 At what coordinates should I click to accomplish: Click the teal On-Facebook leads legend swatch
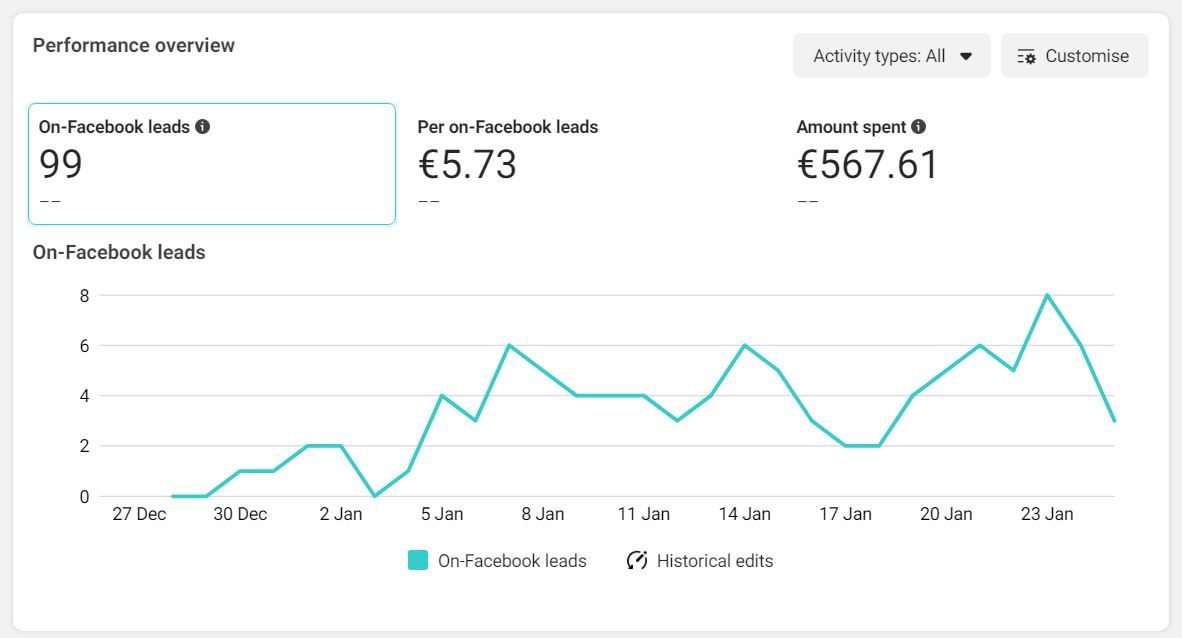click(x=418, y=561)
